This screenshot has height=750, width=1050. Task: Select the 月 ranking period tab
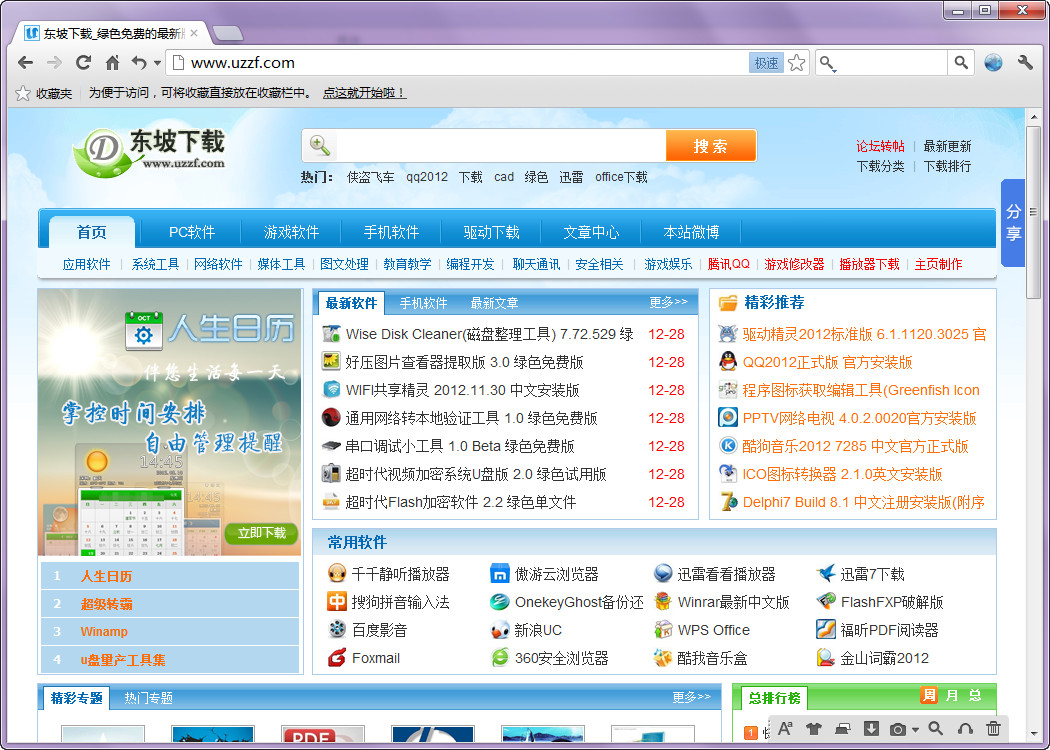(952, 696)
